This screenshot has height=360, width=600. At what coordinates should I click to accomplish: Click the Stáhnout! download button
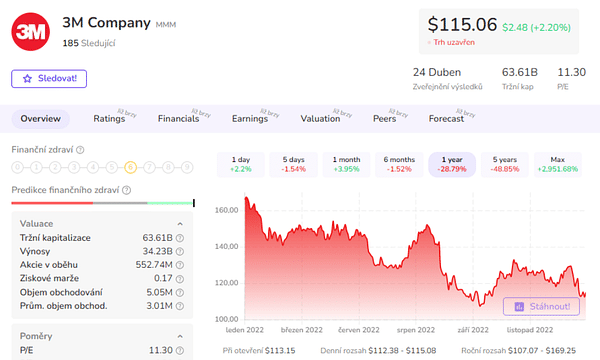(x=541, y=306)
